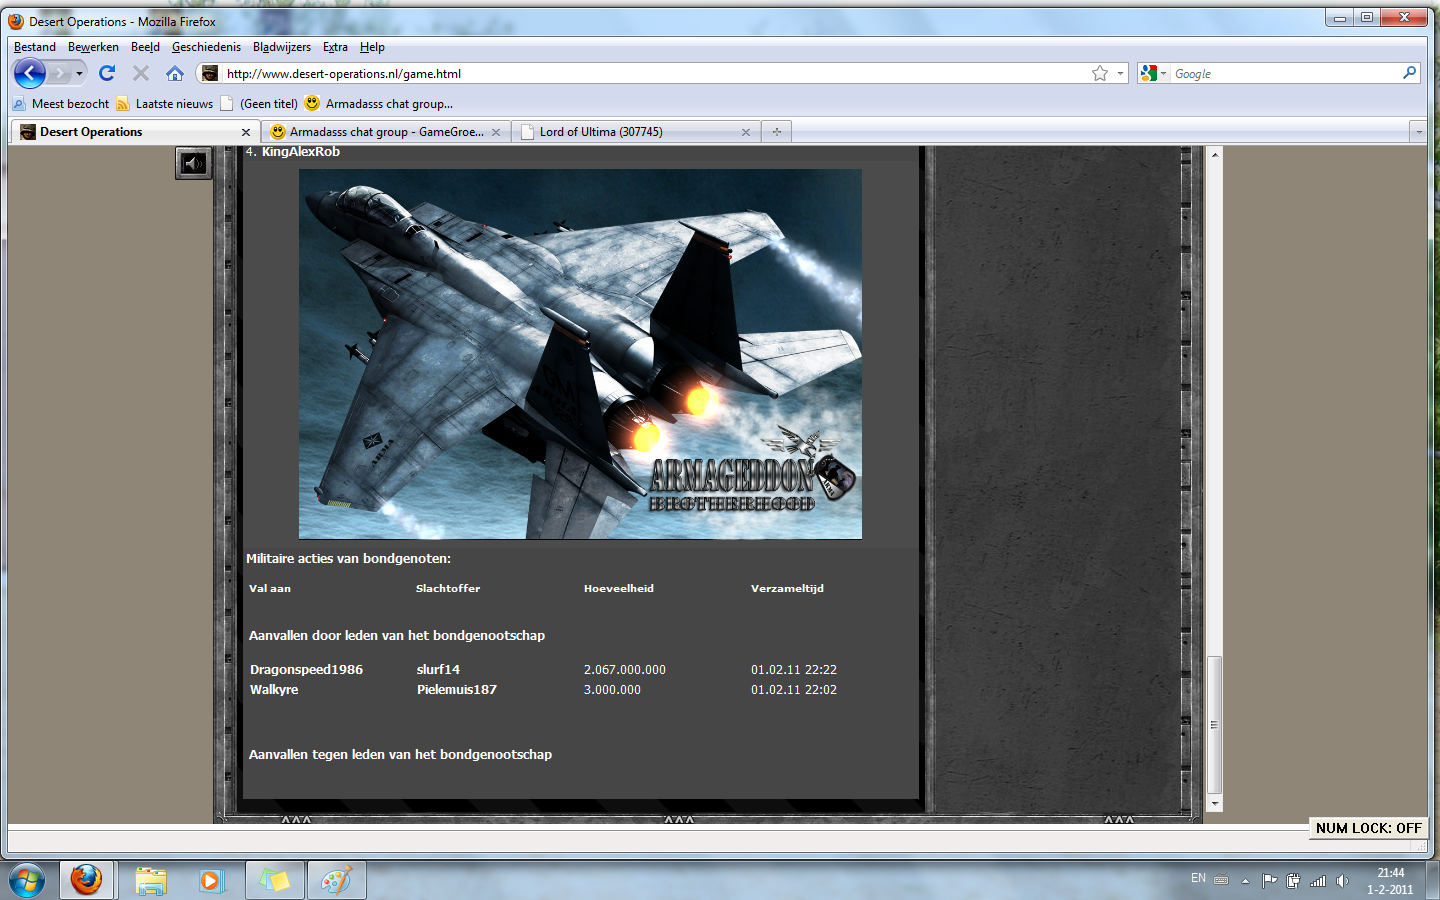
Task: Open the Extra menu
Action: 335,47
